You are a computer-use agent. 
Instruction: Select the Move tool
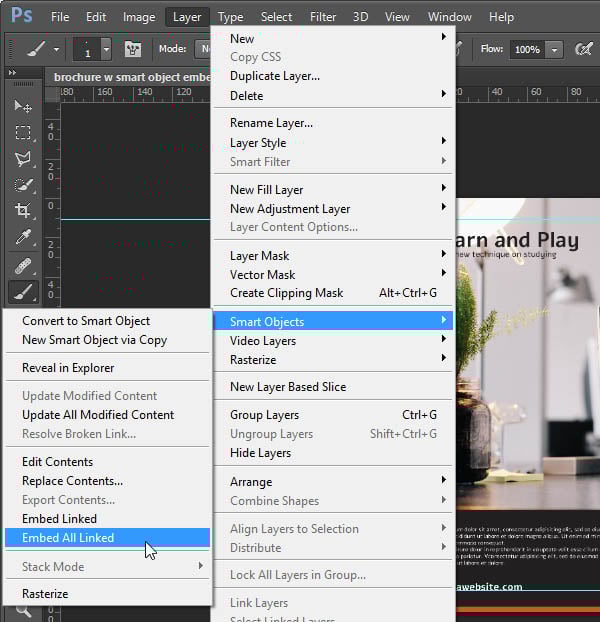coord(23,106)
